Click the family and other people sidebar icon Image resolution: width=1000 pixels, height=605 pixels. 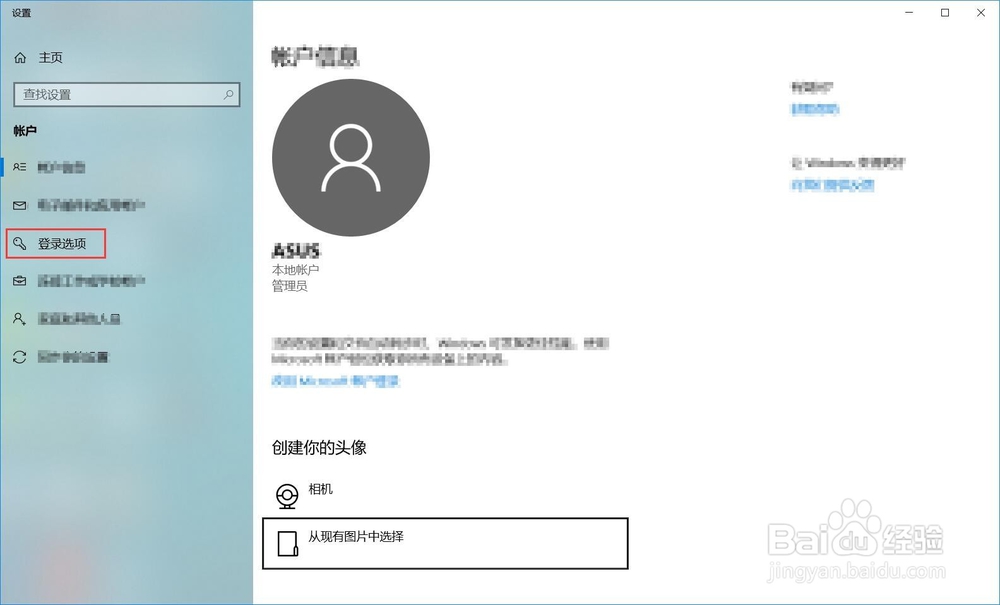21,319
